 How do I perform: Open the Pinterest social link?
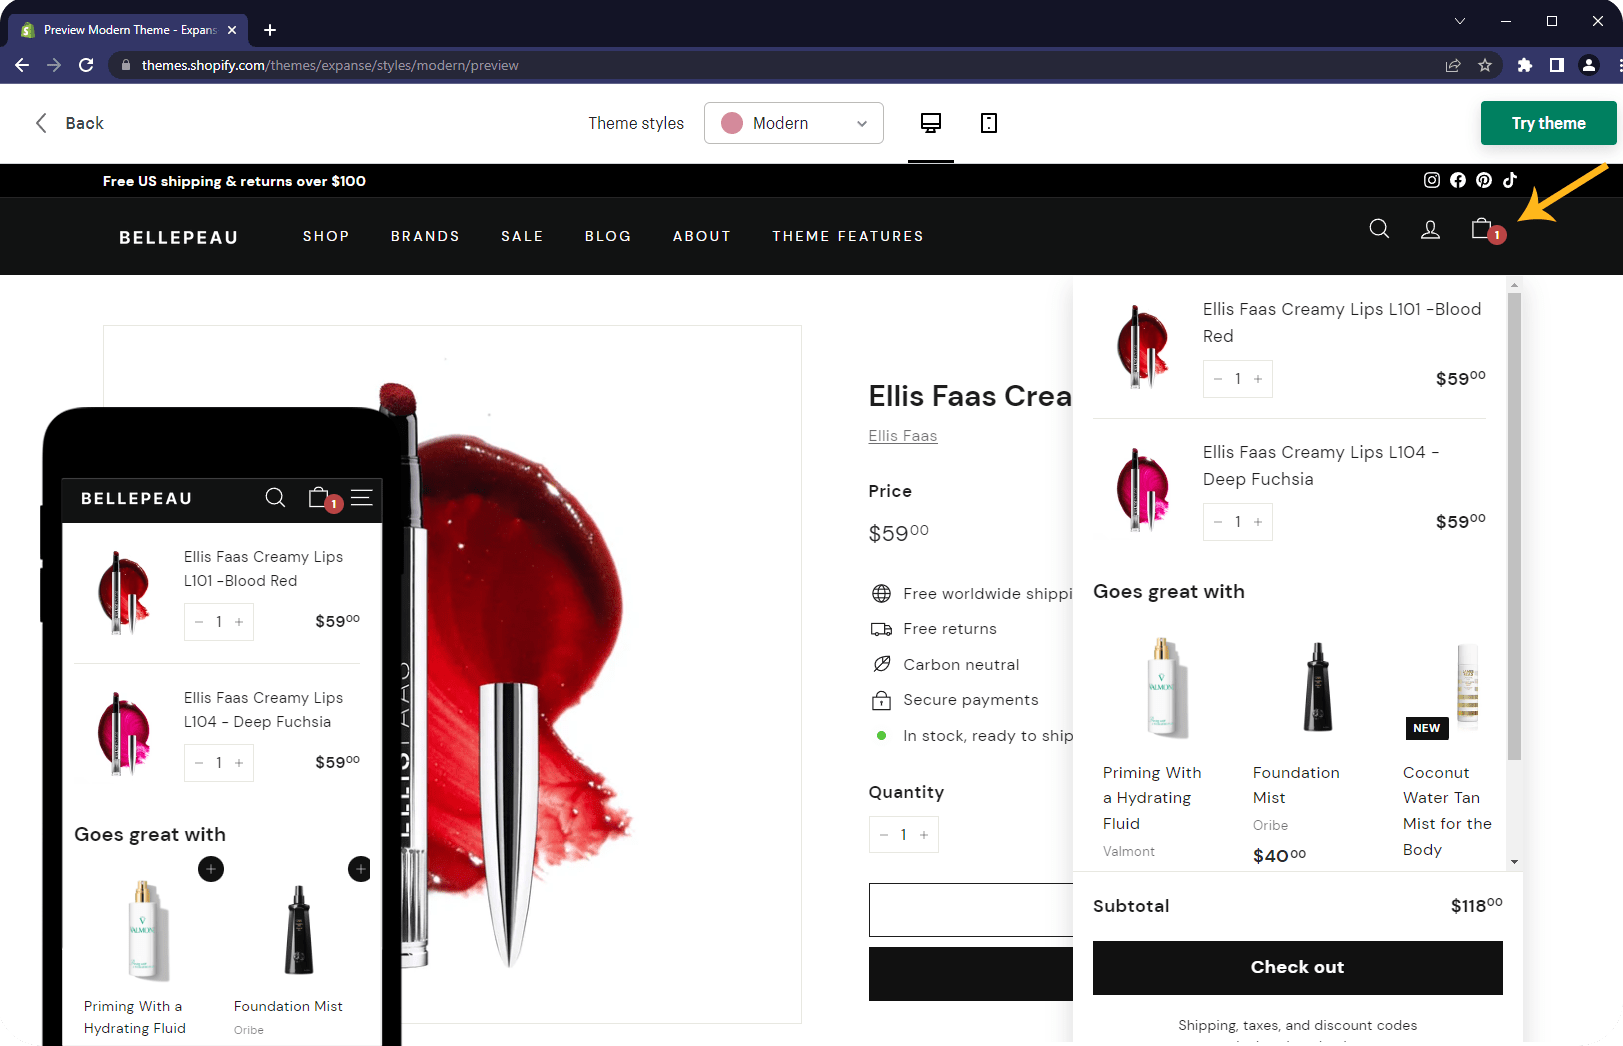pos(1484,180)
